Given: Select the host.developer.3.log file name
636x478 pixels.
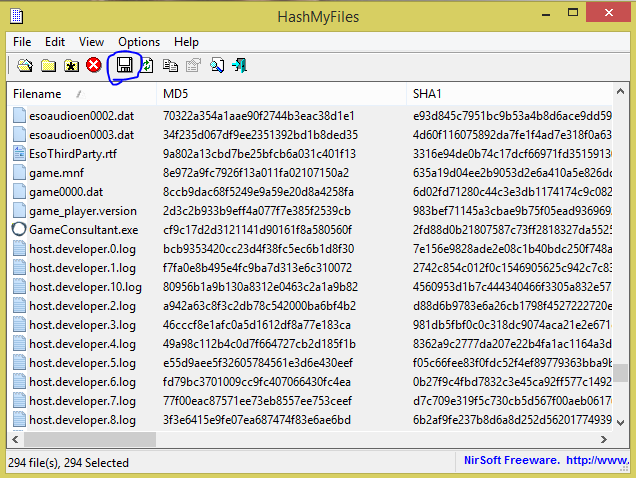Looking at the screenshot, I should 82,325.
